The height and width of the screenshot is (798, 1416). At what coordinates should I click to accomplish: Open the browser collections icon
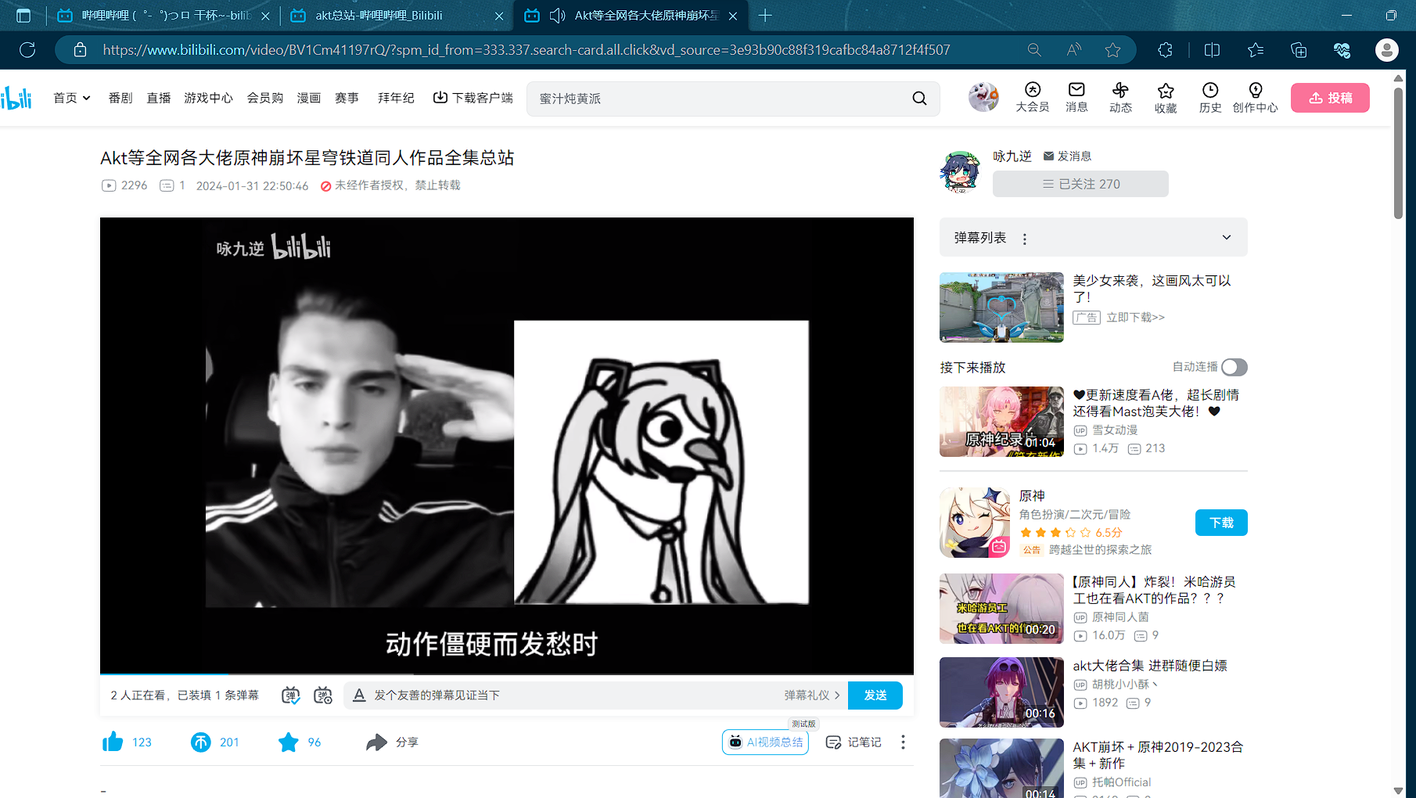point(1299,50)
